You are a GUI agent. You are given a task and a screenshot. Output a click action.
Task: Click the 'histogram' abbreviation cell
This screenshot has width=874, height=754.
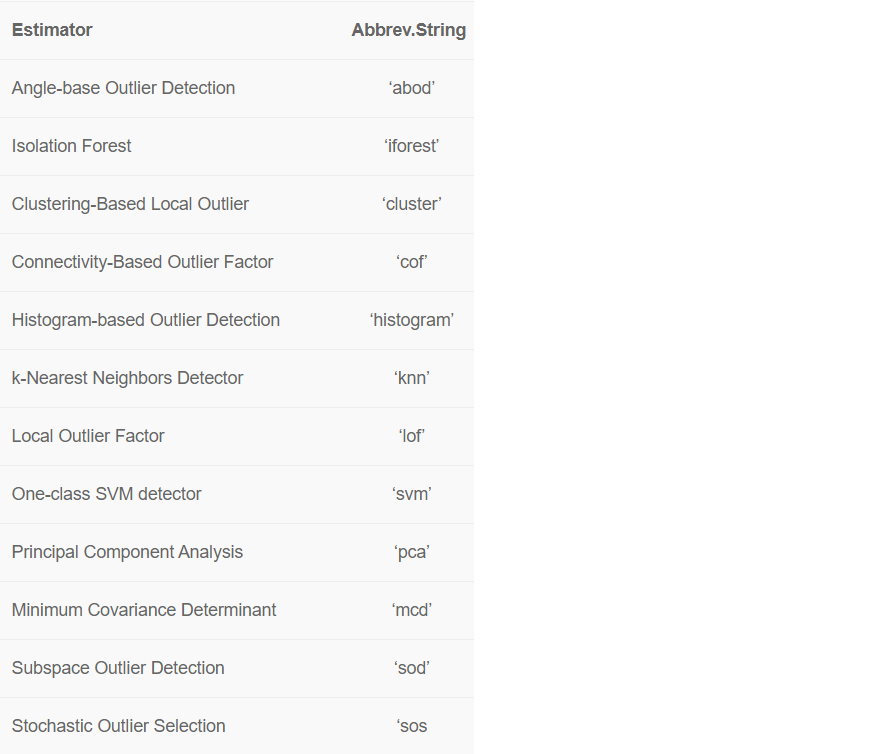(x=412, y=320)
